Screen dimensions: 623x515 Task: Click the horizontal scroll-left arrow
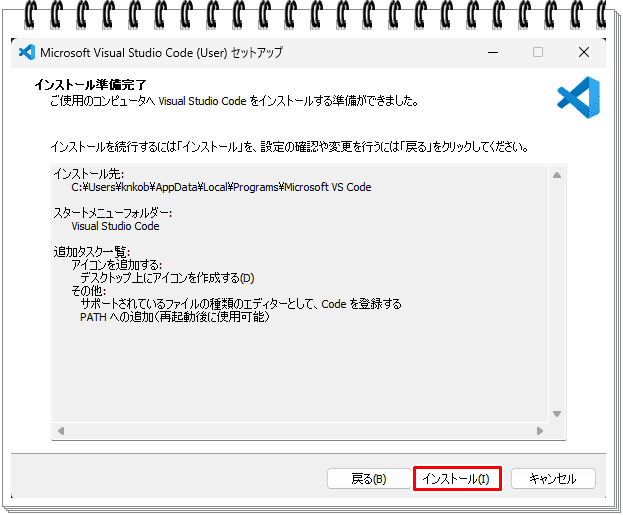[x=61, y=431]
